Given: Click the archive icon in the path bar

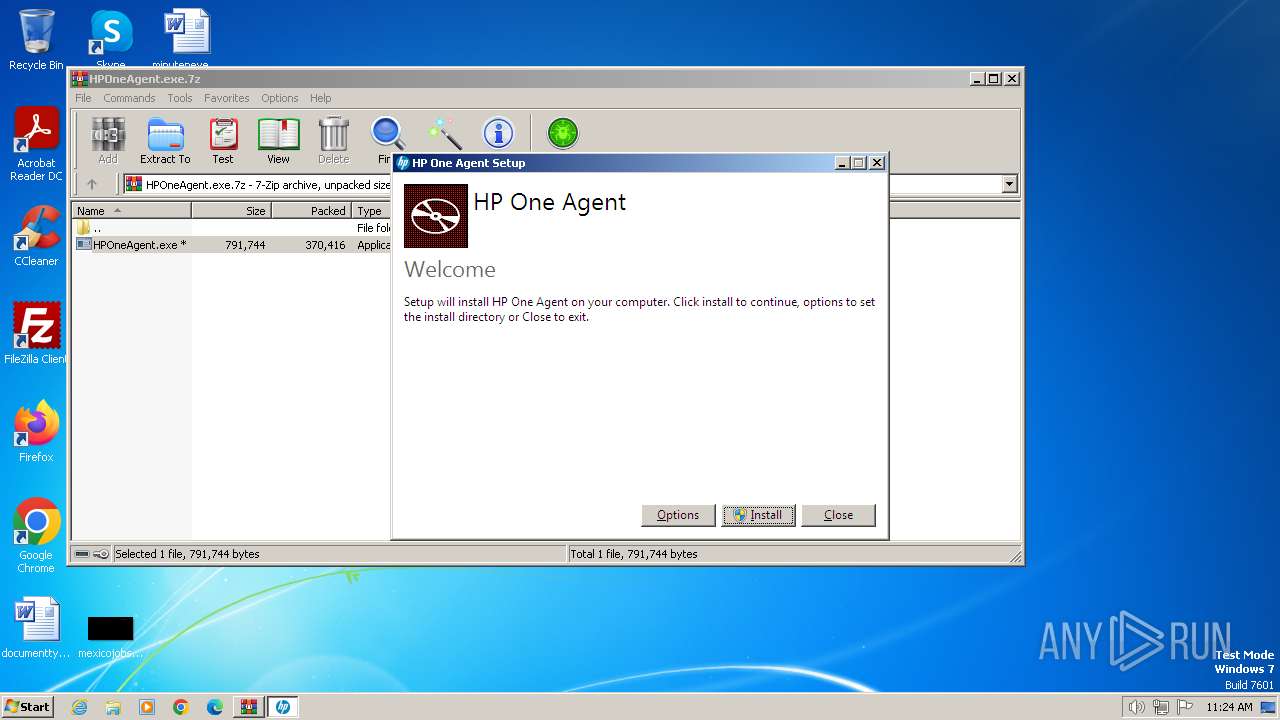Looking at the screenshot, I should click(x=134, y=184).
